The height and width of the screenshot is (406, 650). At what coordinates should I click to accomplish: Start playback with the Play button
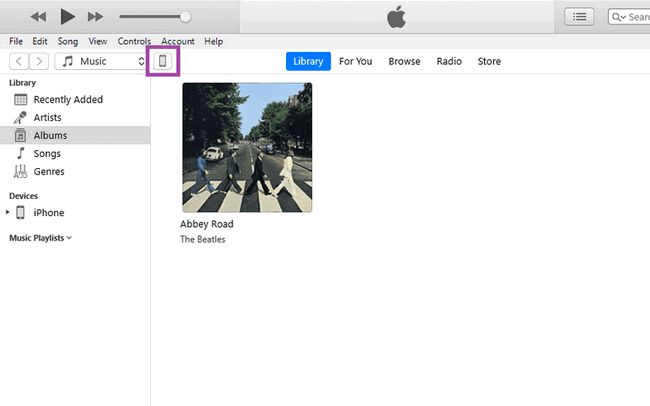point(68,17)
